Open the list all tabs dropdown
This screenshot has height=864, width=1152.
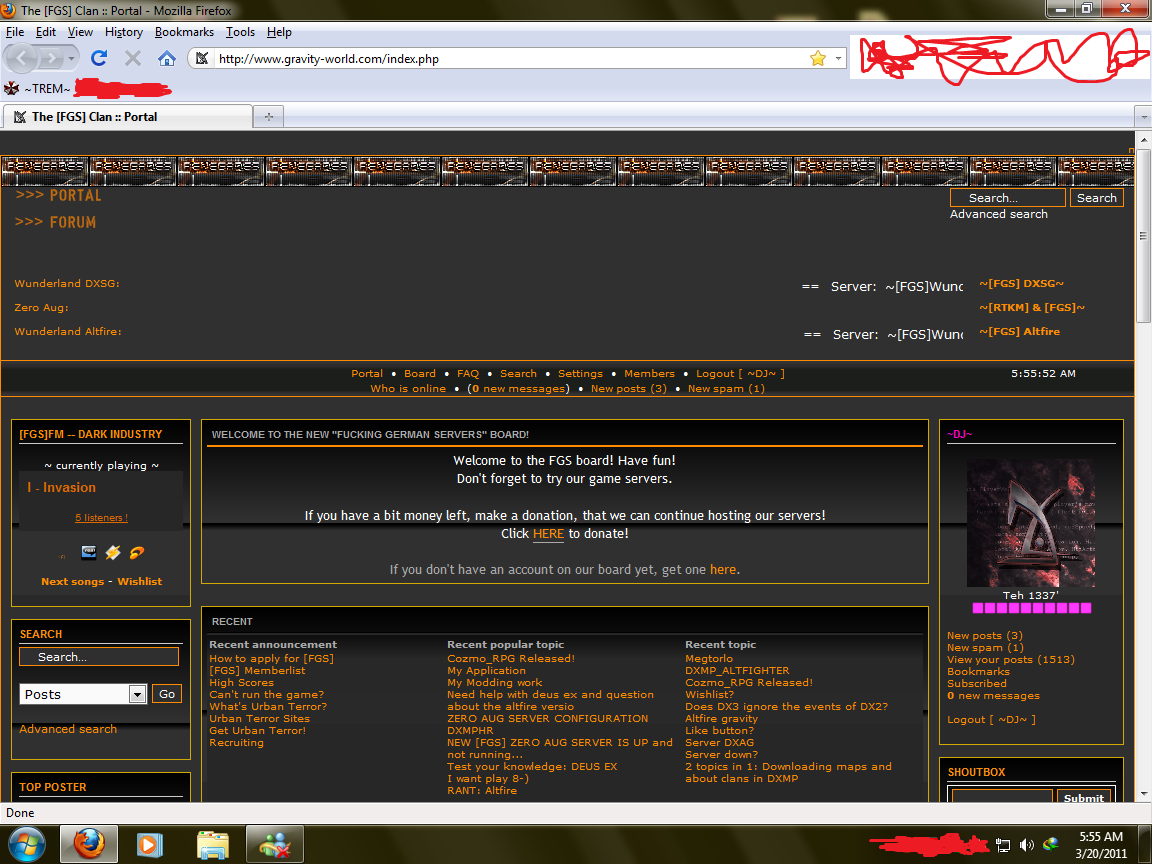pyautogui.click(x=1144, y=117)
